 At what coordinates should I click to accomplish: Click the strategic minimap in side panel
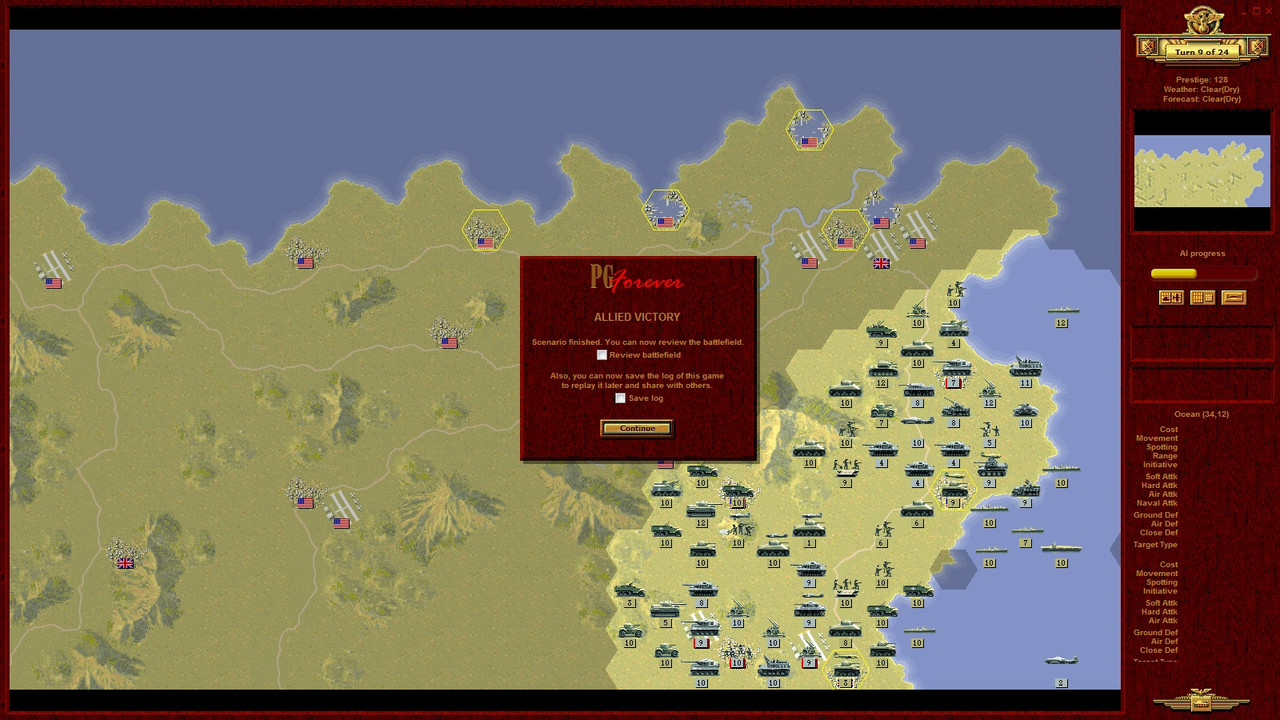click(x=1202, y=172)
